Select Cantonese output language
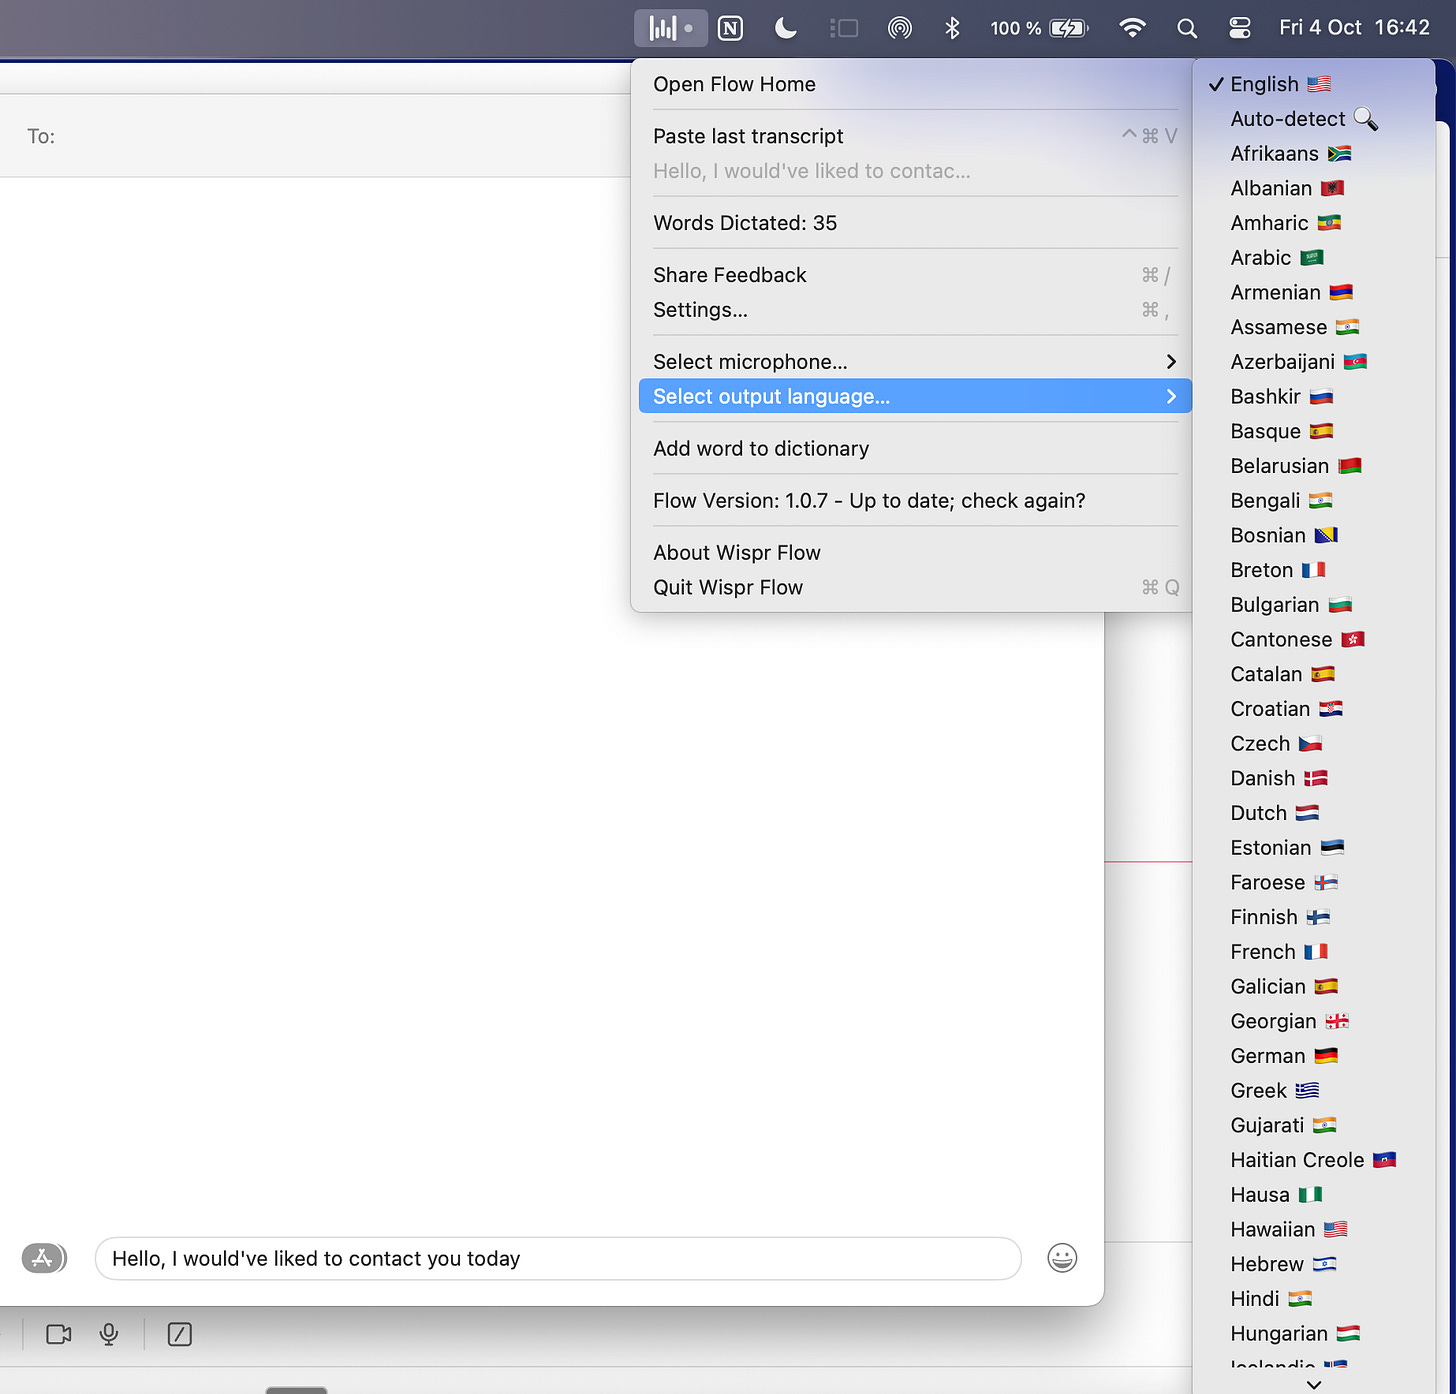 tap(1314, 639)
